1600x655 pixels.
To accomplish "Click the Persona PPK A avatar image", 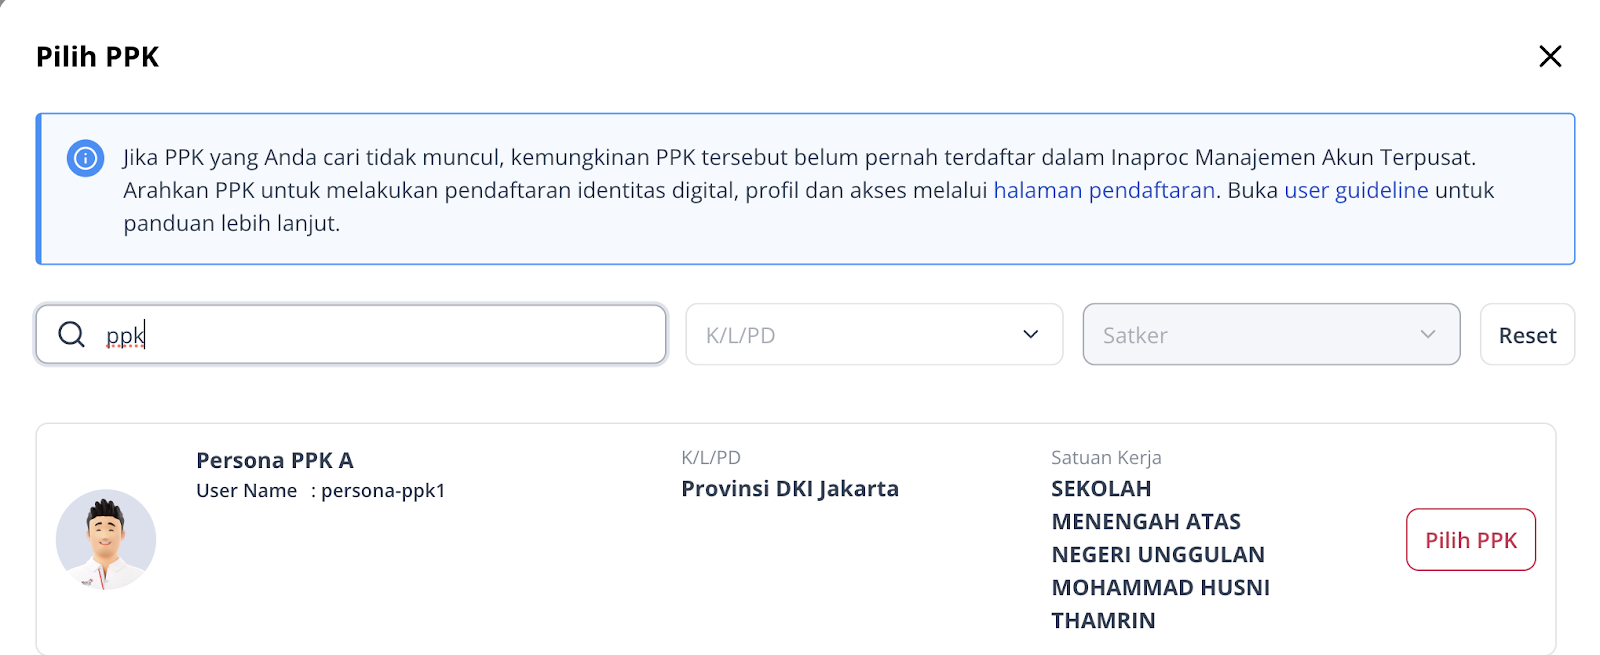I will click(x=106, y=539).
